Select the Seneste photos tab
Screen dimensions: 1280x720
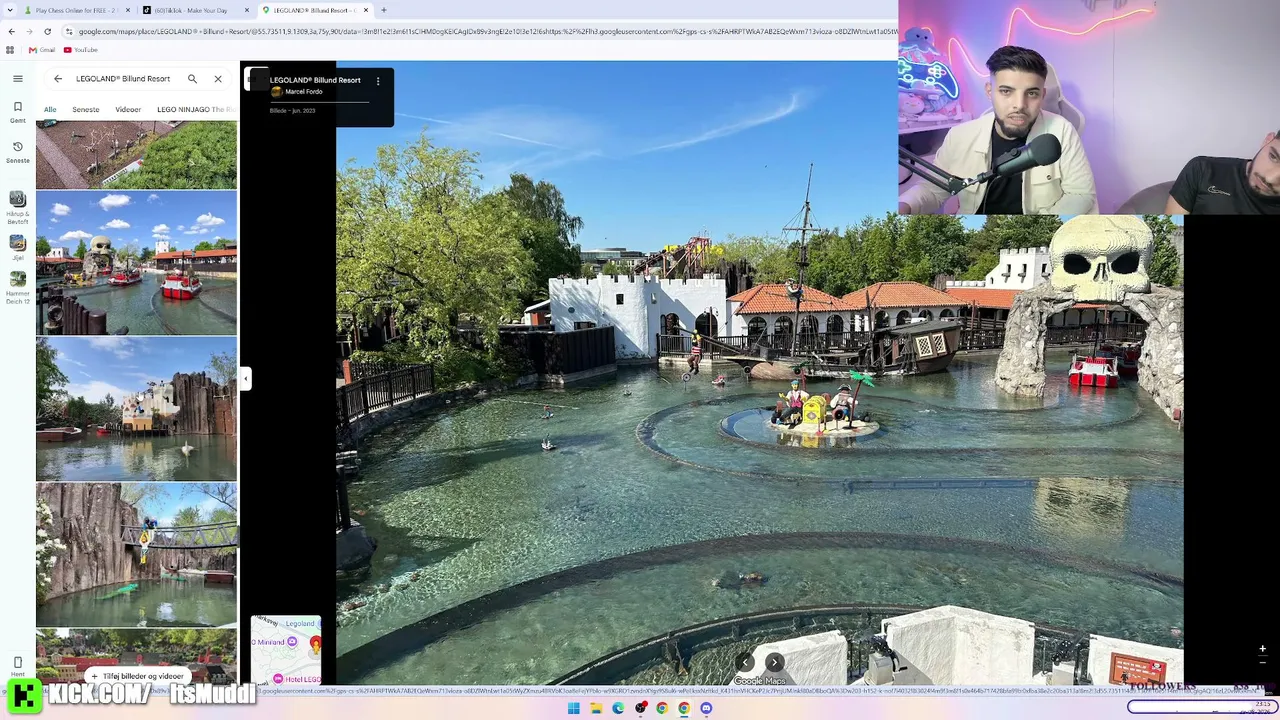[86, 109]
